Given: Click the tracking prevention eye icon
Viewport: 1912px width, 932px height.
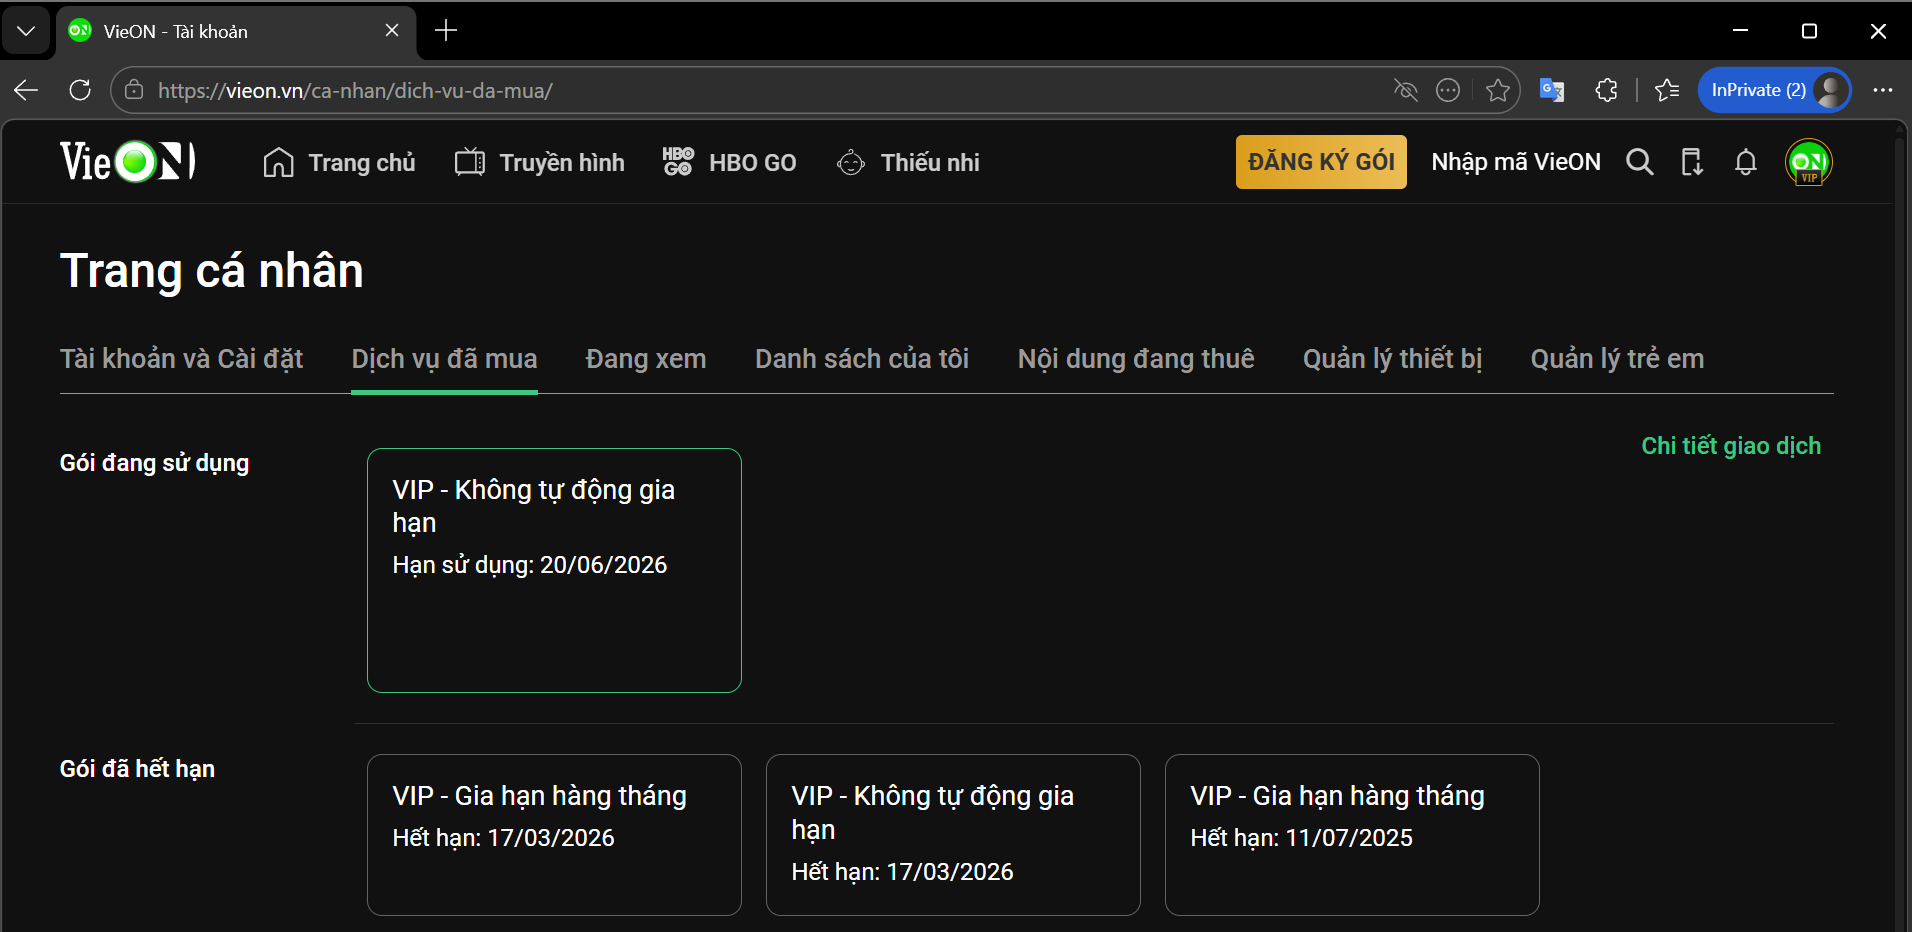Looking at the screenshot, I should 1406,90.
